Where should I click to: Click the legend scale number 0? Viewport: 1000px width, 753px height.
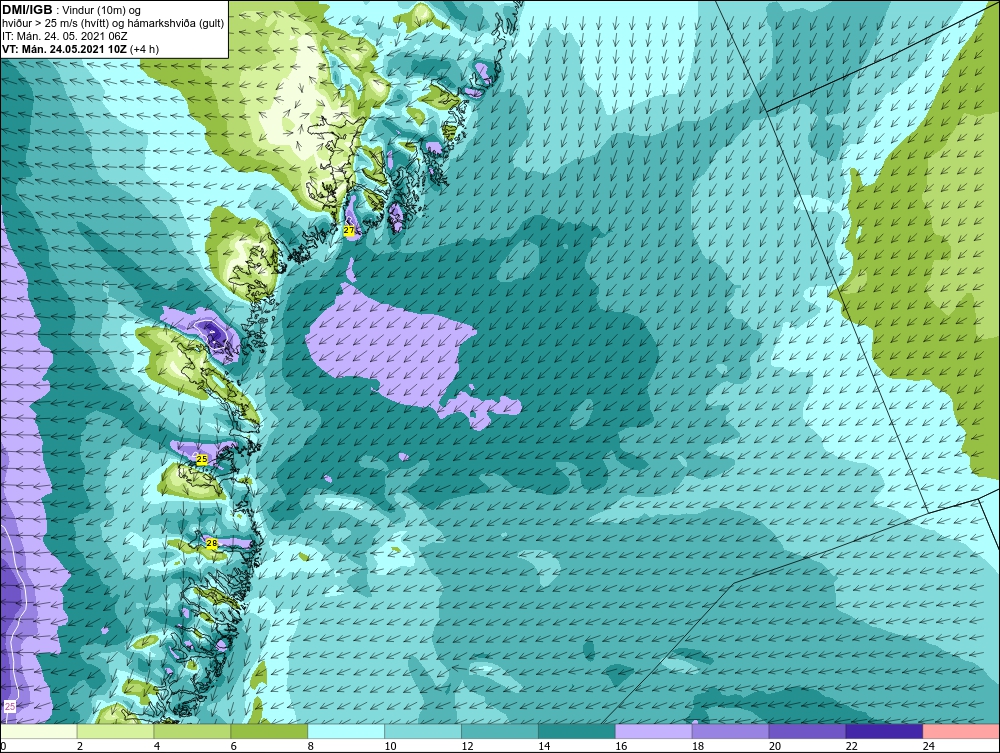point(3,746)
